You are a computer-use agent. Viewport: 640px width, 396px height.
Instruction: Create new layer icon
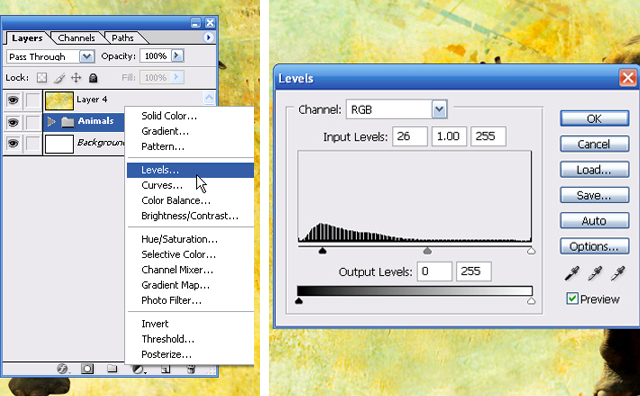point(165,369)
